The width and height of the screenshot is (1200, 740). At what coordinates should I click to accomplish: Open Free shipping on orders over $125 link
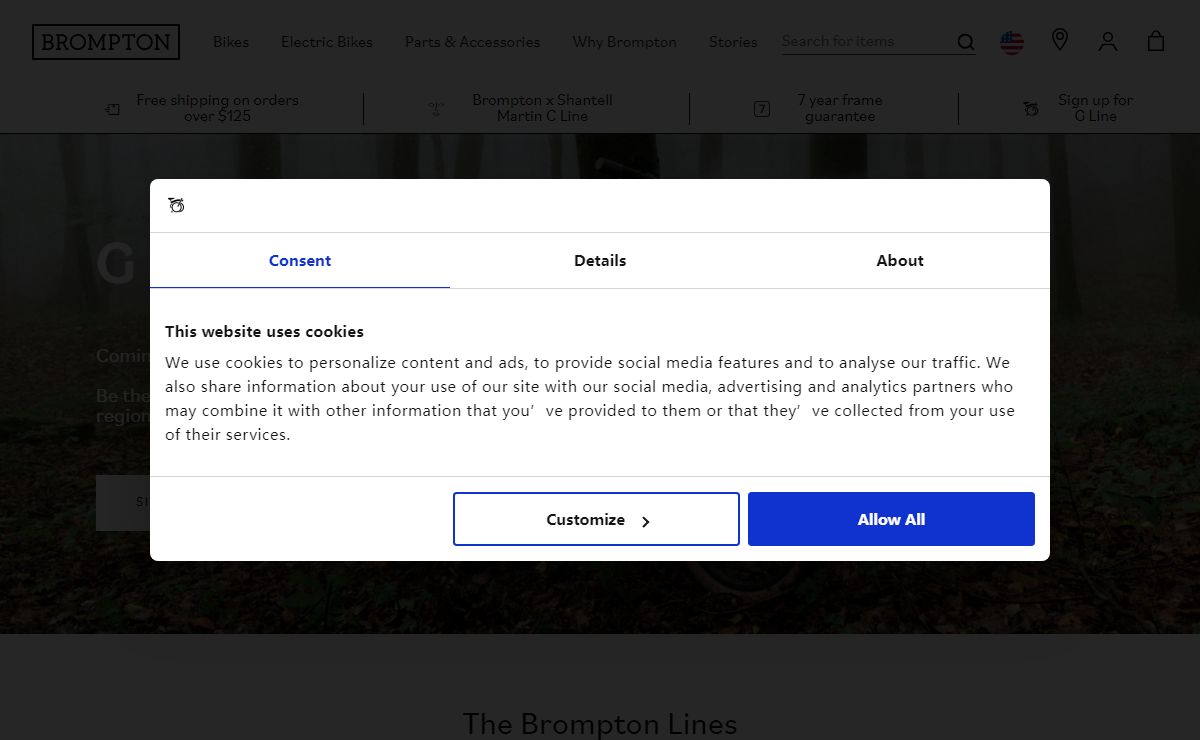coord(217,108)
